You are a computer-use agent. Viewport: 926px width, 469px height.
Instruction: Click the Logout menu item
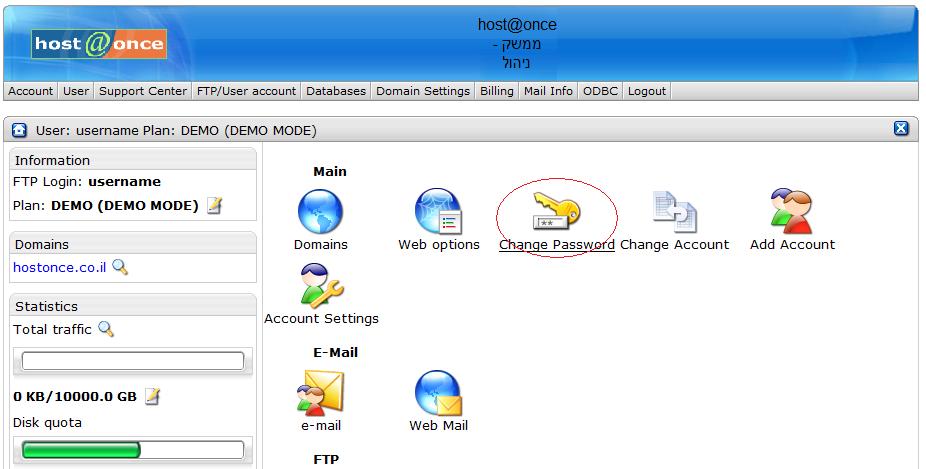[646, 91]
